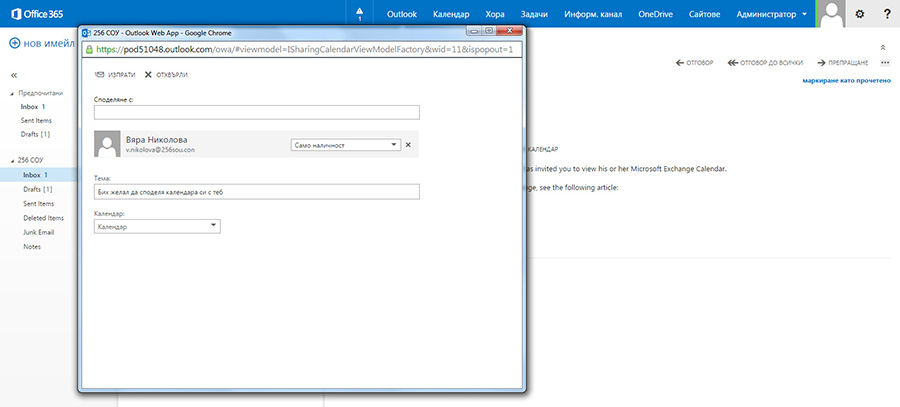Expand the Администратор dropdown menu
This screenshot has width=900, height=407.
tap(771, 14)
